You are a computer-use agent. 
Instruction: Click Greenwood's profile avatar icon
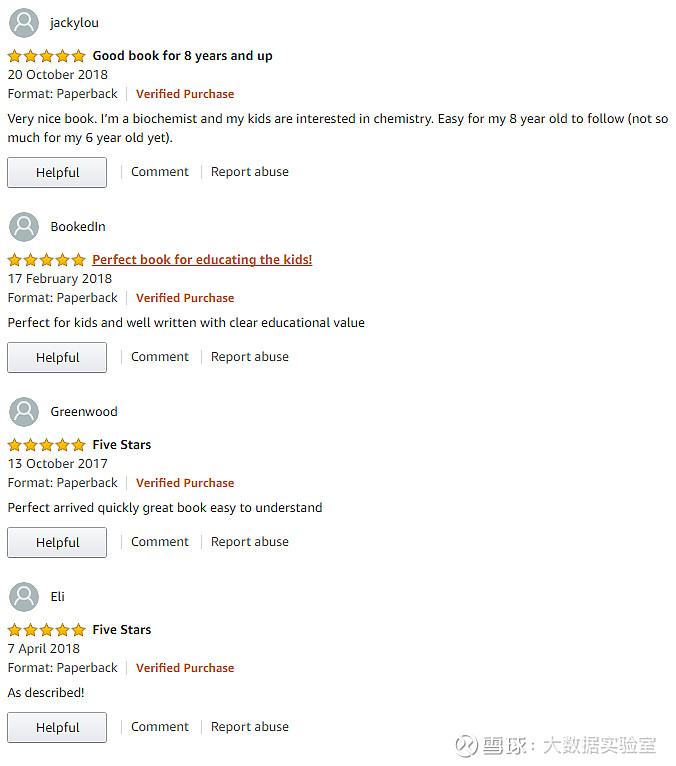24,412
